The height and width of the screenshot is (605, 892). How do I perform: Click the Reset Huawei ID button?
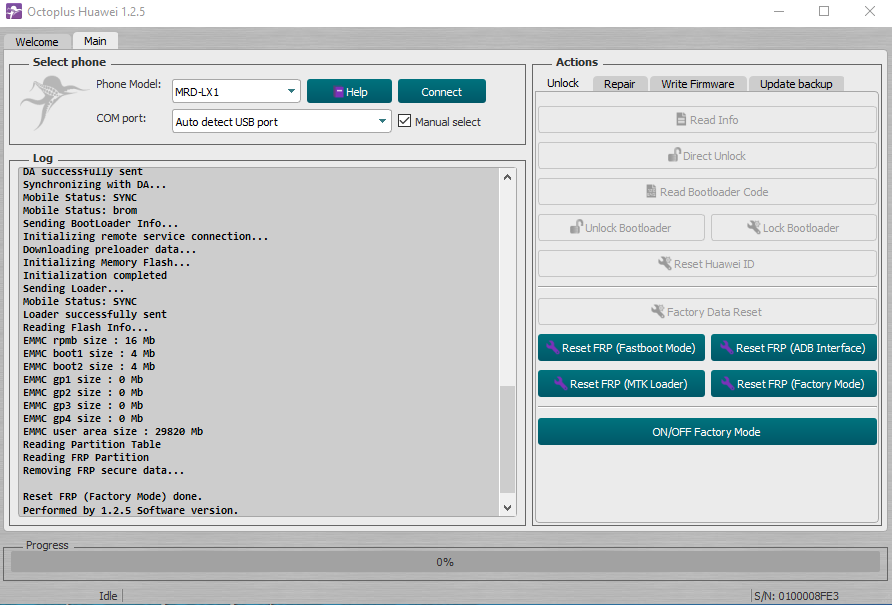707,264
